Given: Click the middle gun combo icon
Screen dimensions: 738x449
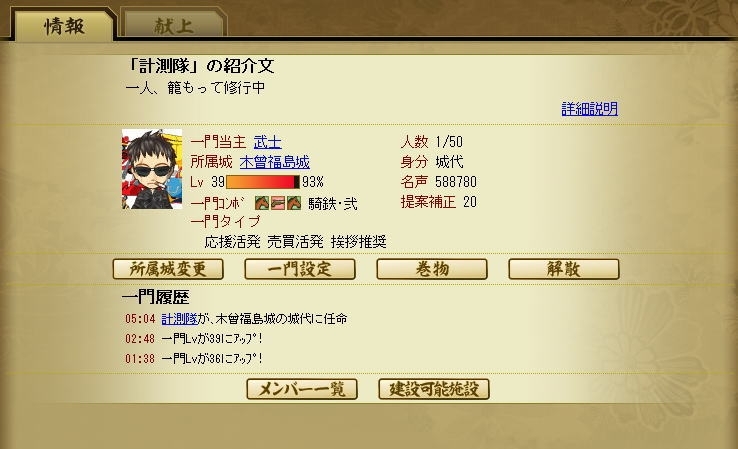Looking at the screenshot, I should pyautogui.click(x=278, y=203).
